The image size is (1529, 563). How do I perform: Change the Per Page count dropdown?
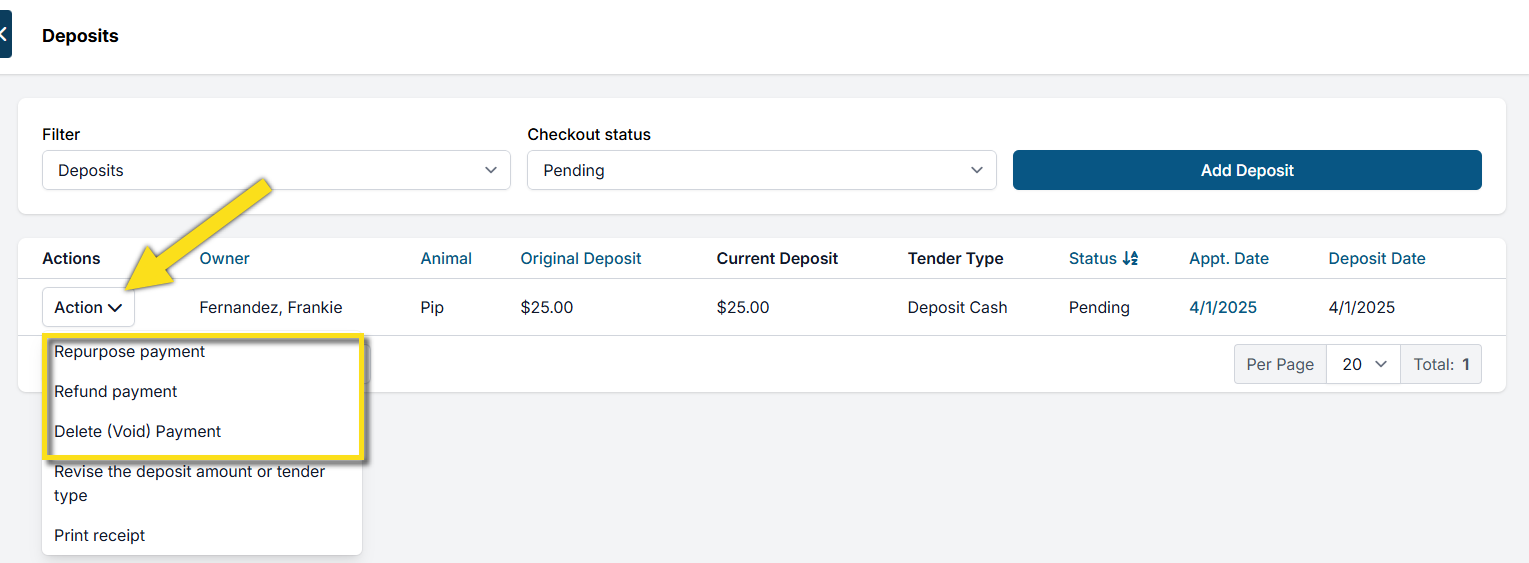[1363, 364]
